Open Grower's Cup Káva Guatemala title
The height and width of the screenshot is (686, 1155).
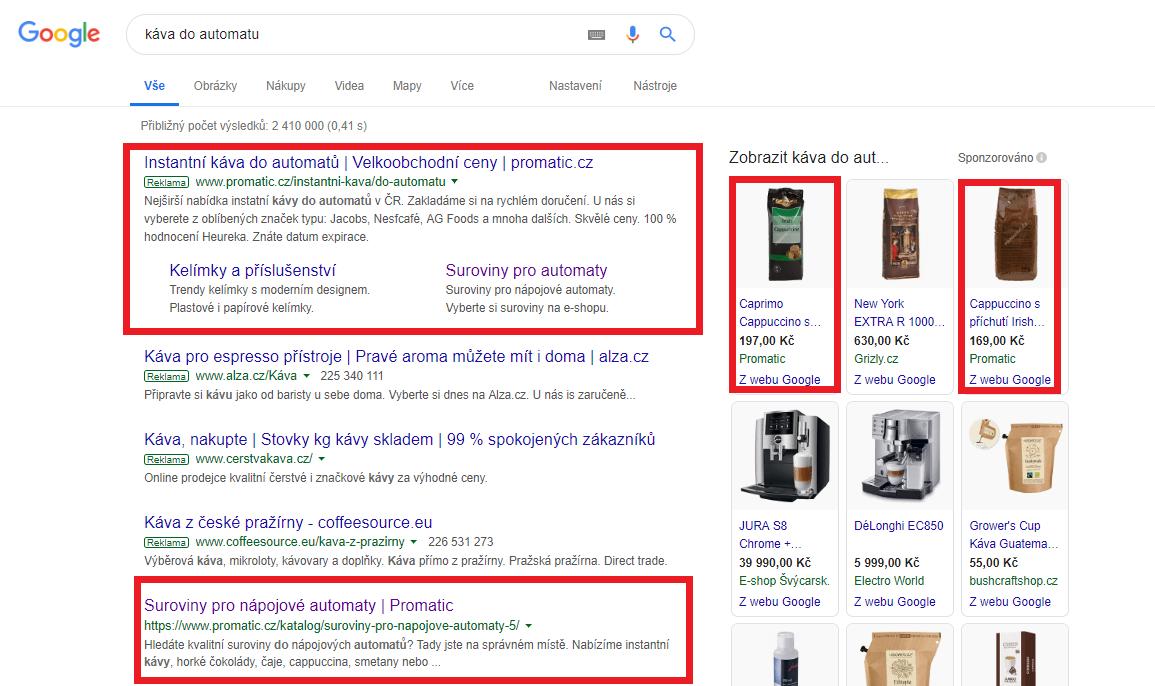[x=1014, y=535]
